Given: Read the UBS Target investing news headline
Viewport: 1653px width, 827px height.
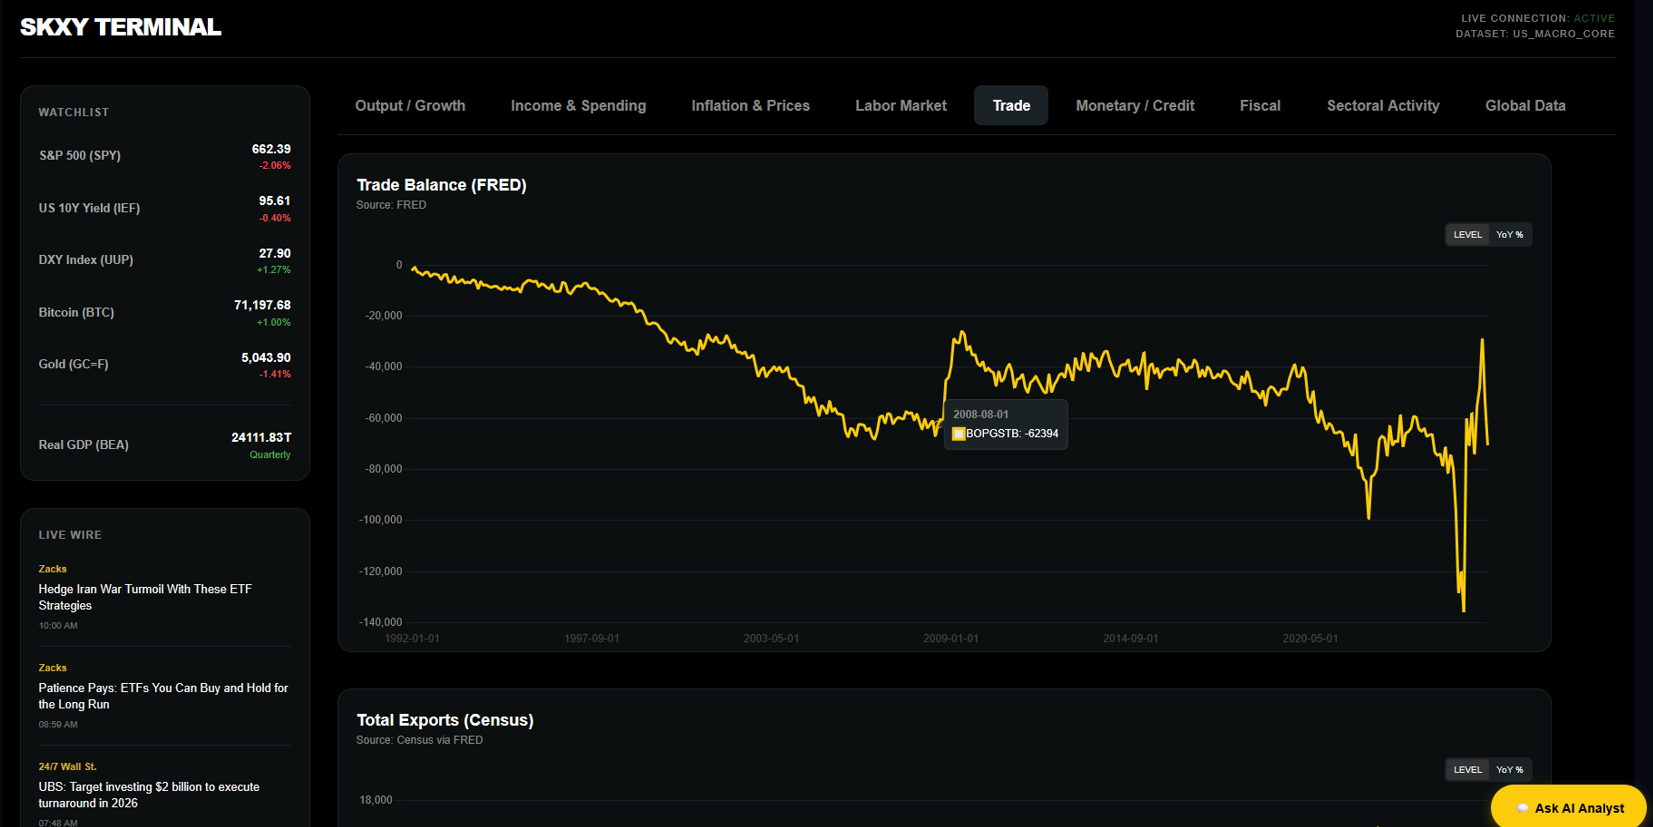Looking at the screenshot, I should pos(149,795).
